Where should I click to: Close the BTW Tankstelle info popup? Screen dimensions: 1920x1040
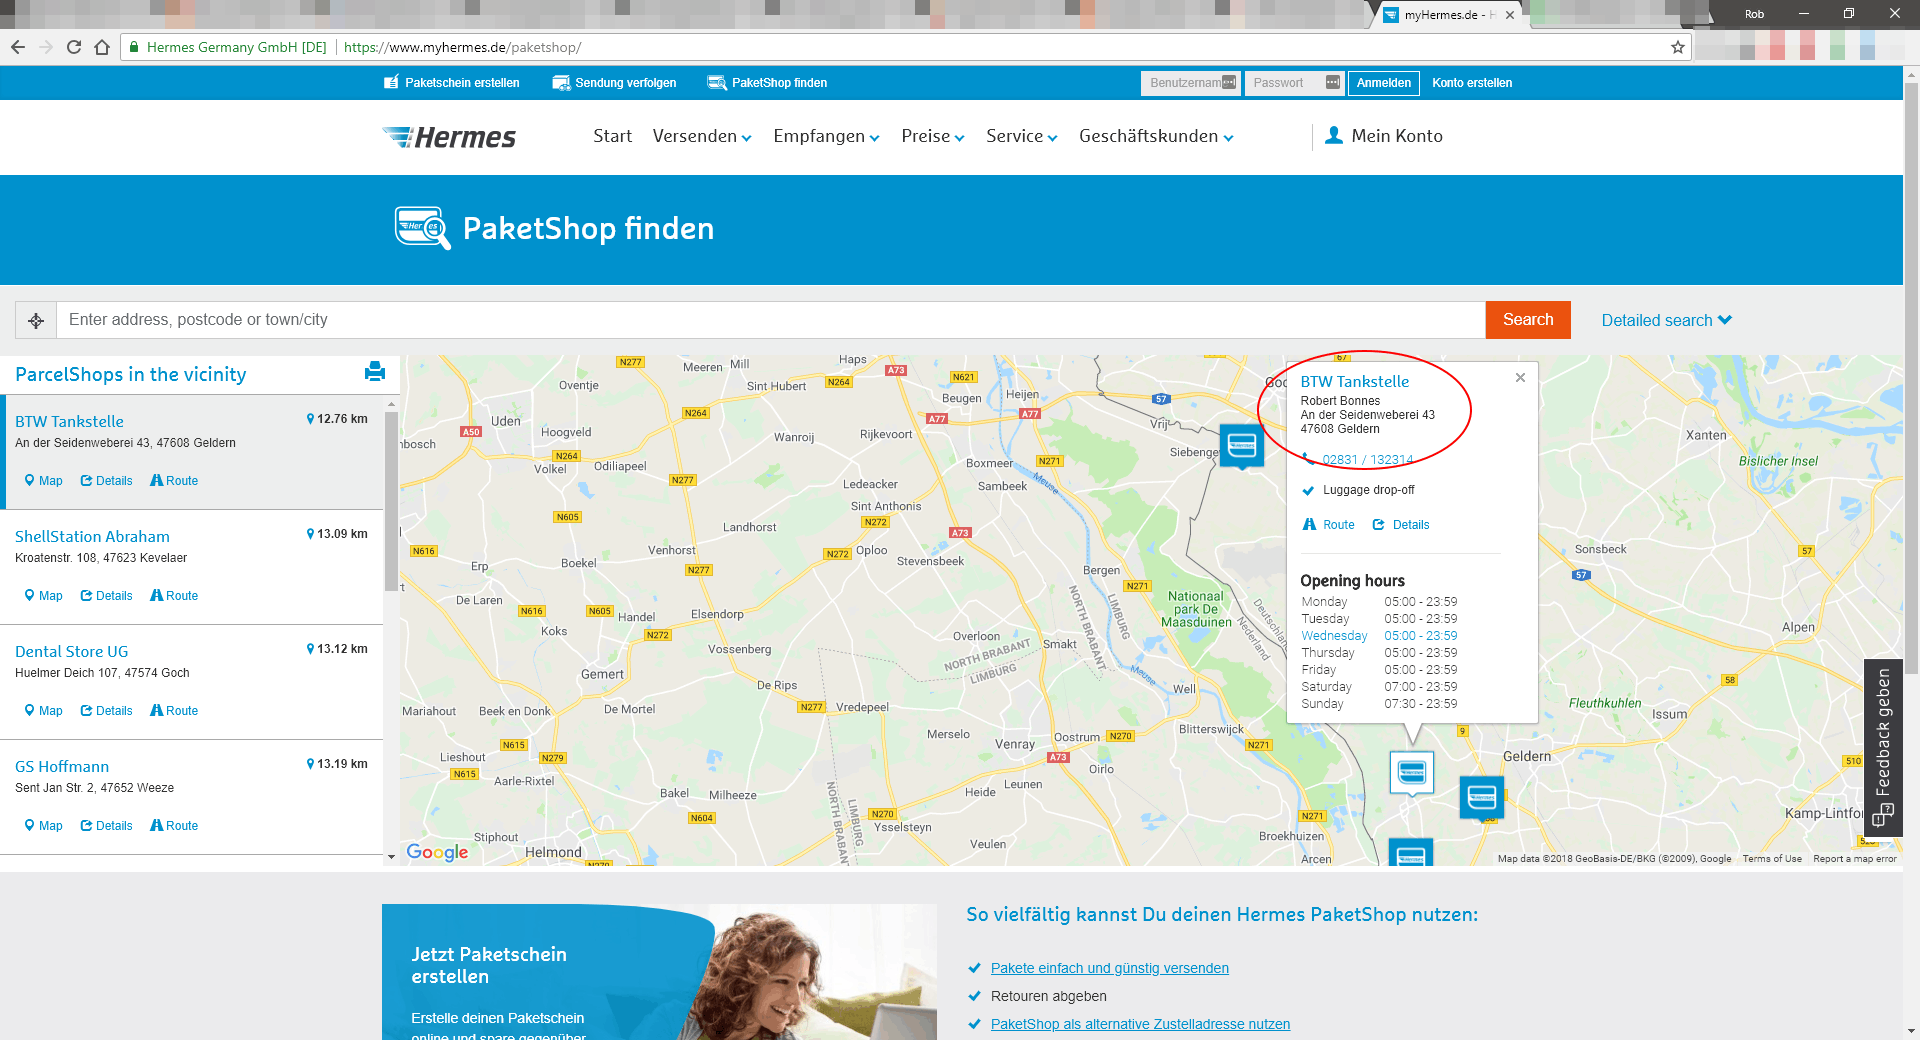1520,377
